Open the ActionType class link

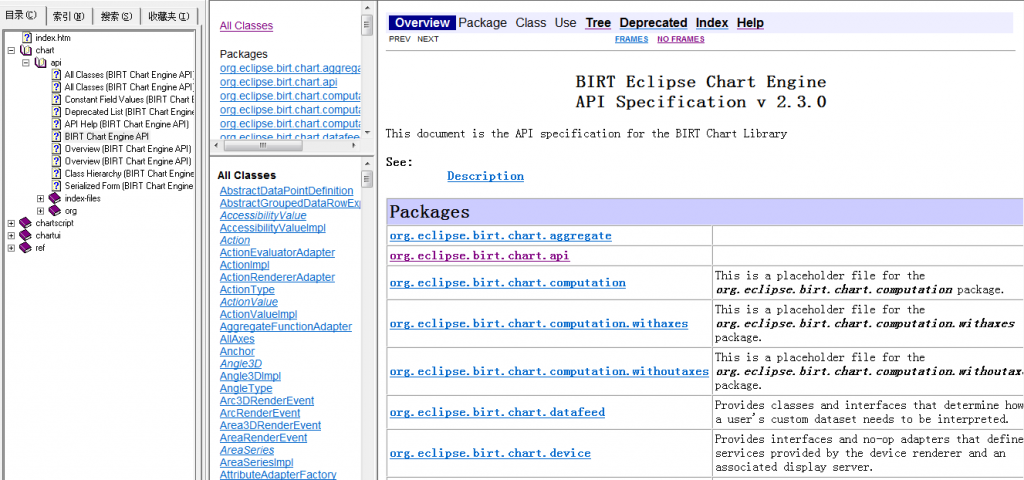[247, 290]
